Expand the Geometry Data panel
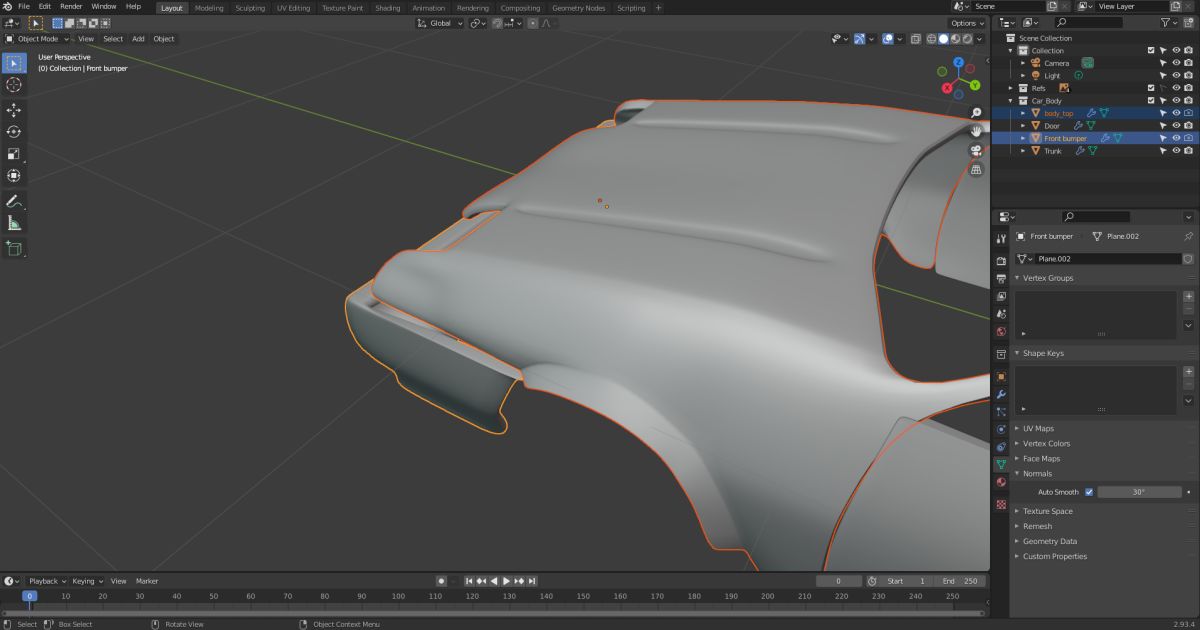This screenshot has height=630, width=1200. click(x=1049, y=541)
